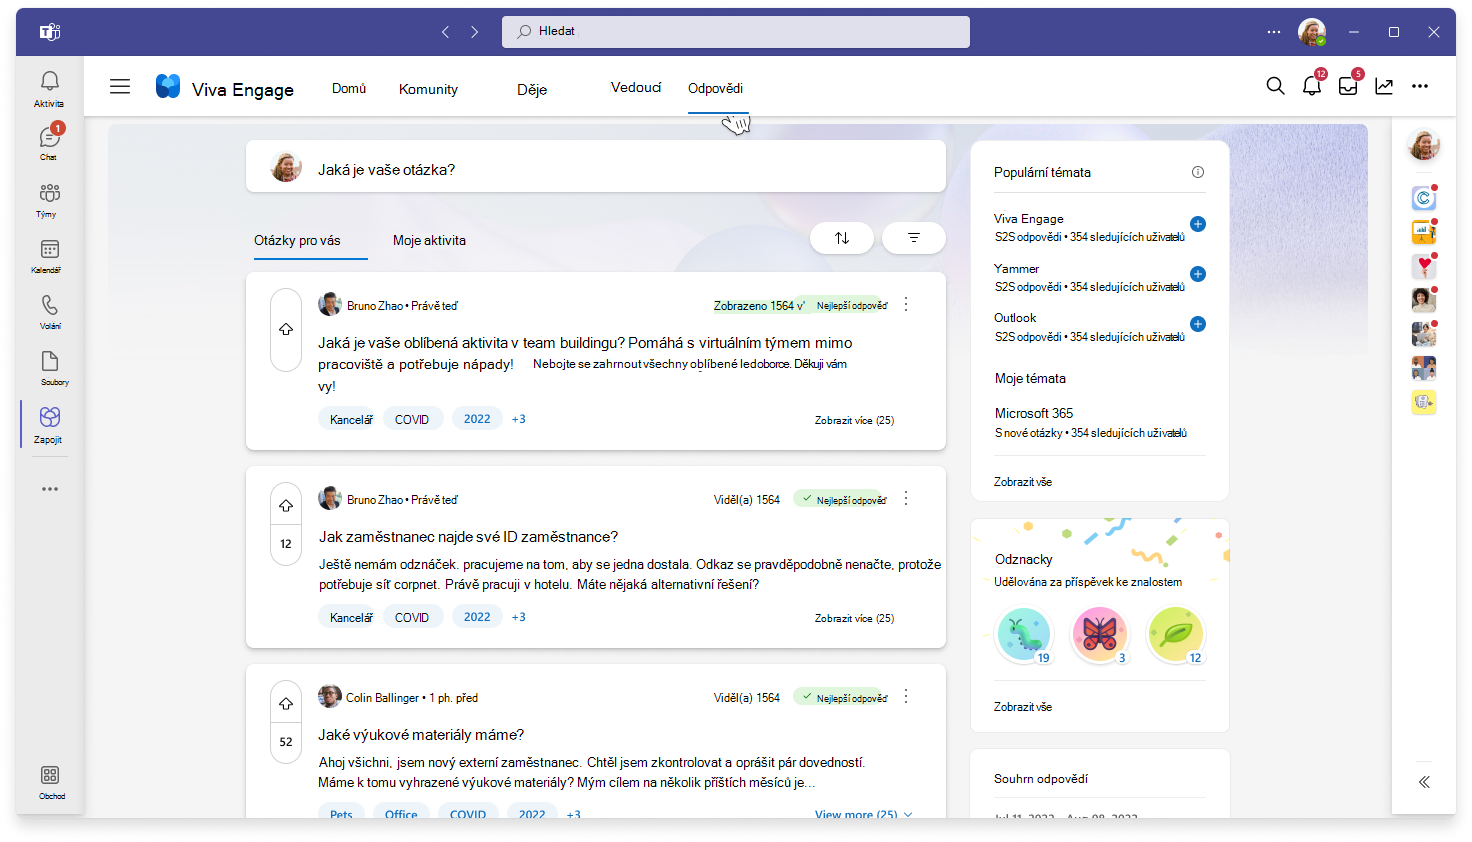1472x842 pixels.
Task: Upvote the ID zaměstnance question
Action: pos(286,506)
